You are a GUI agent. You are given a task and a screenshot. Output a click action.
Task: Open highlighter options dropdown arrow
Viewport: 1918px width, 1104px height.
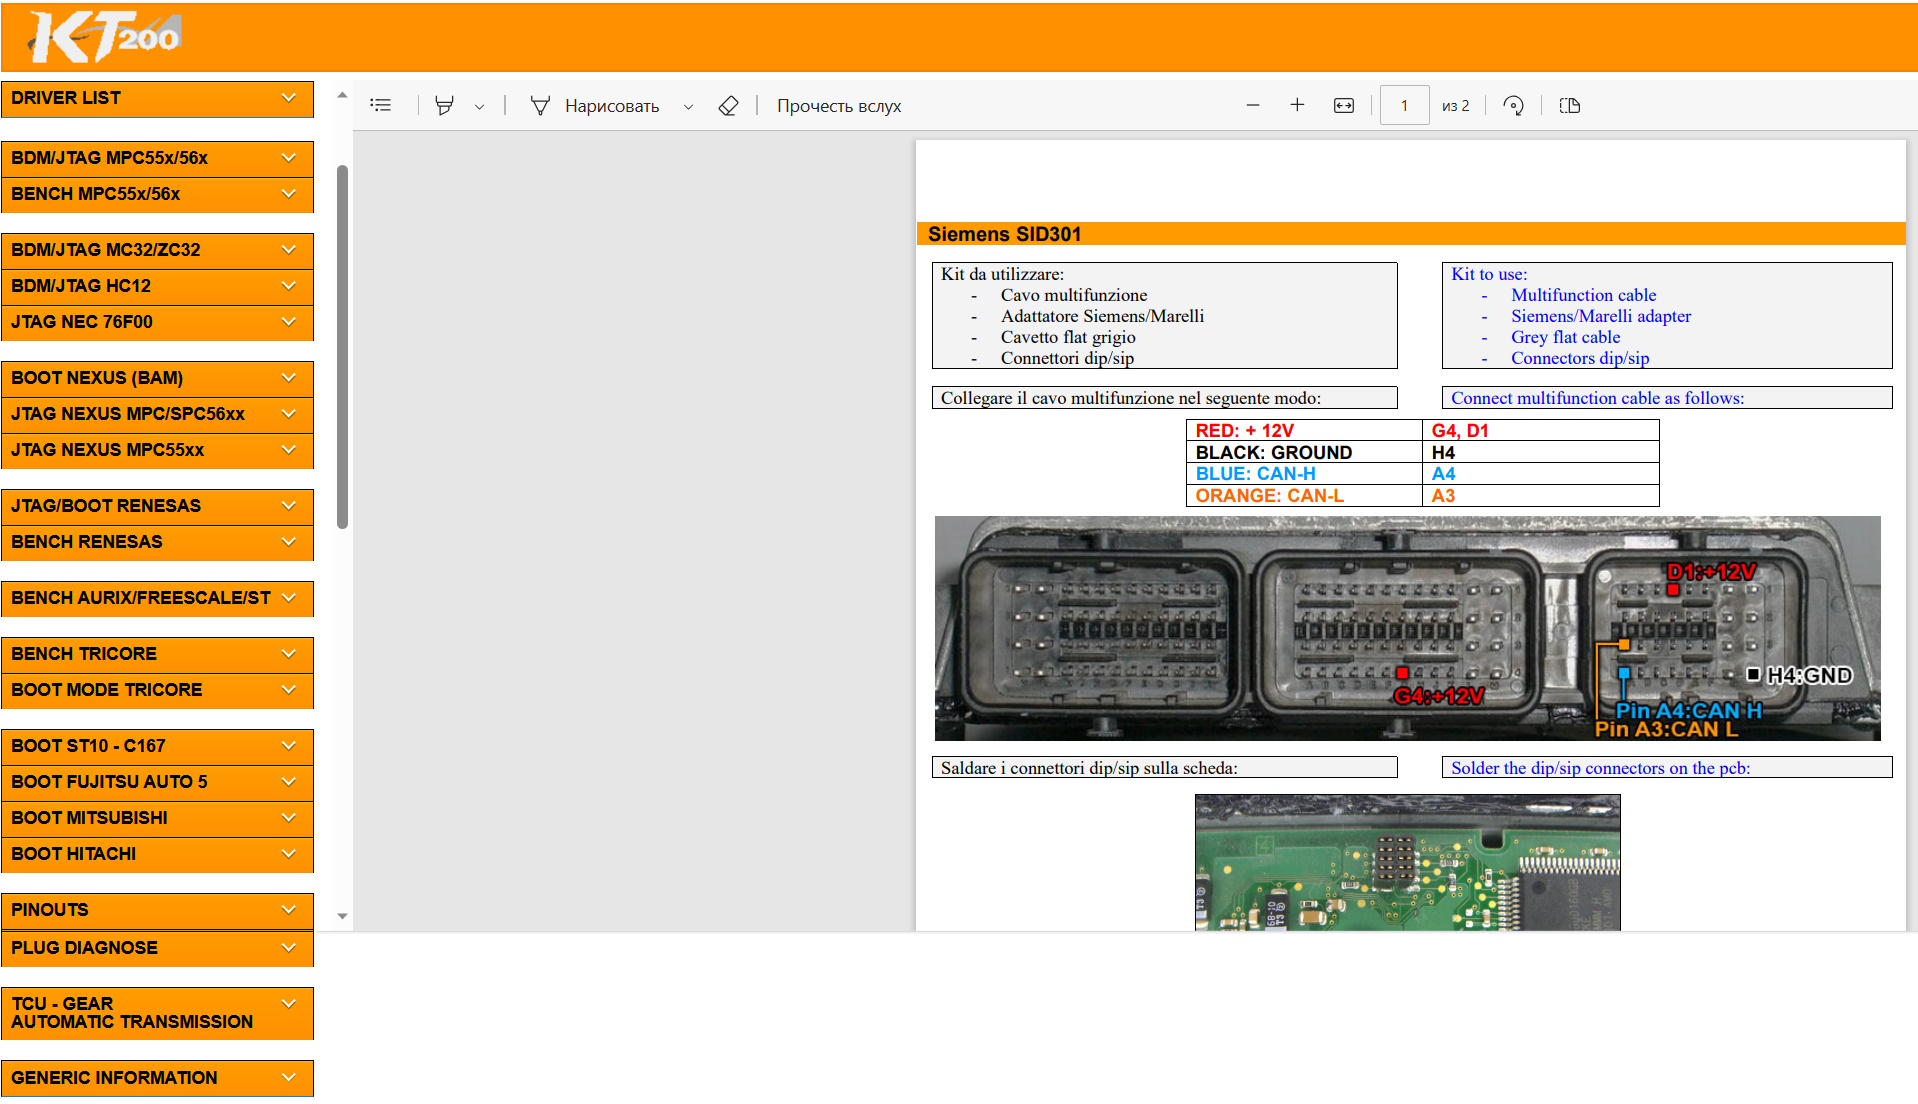(480, 107)
